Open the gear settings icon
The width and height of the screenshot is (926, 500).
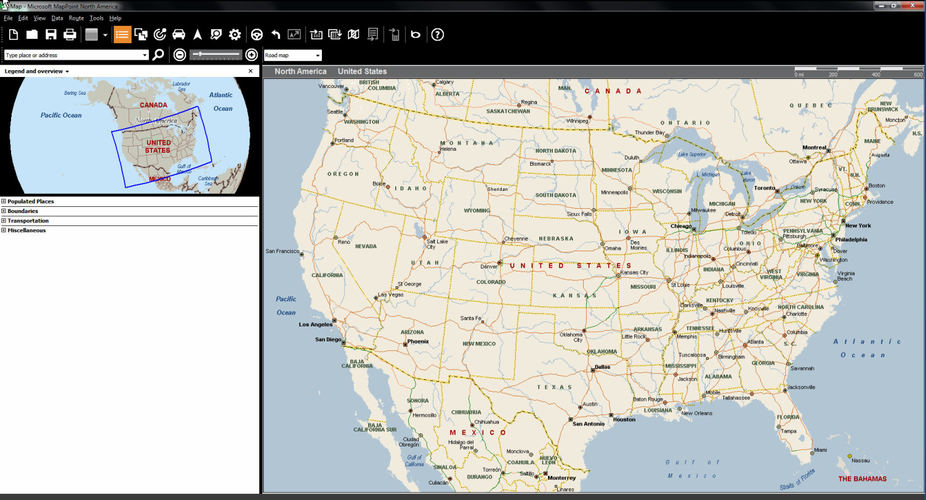235,35
